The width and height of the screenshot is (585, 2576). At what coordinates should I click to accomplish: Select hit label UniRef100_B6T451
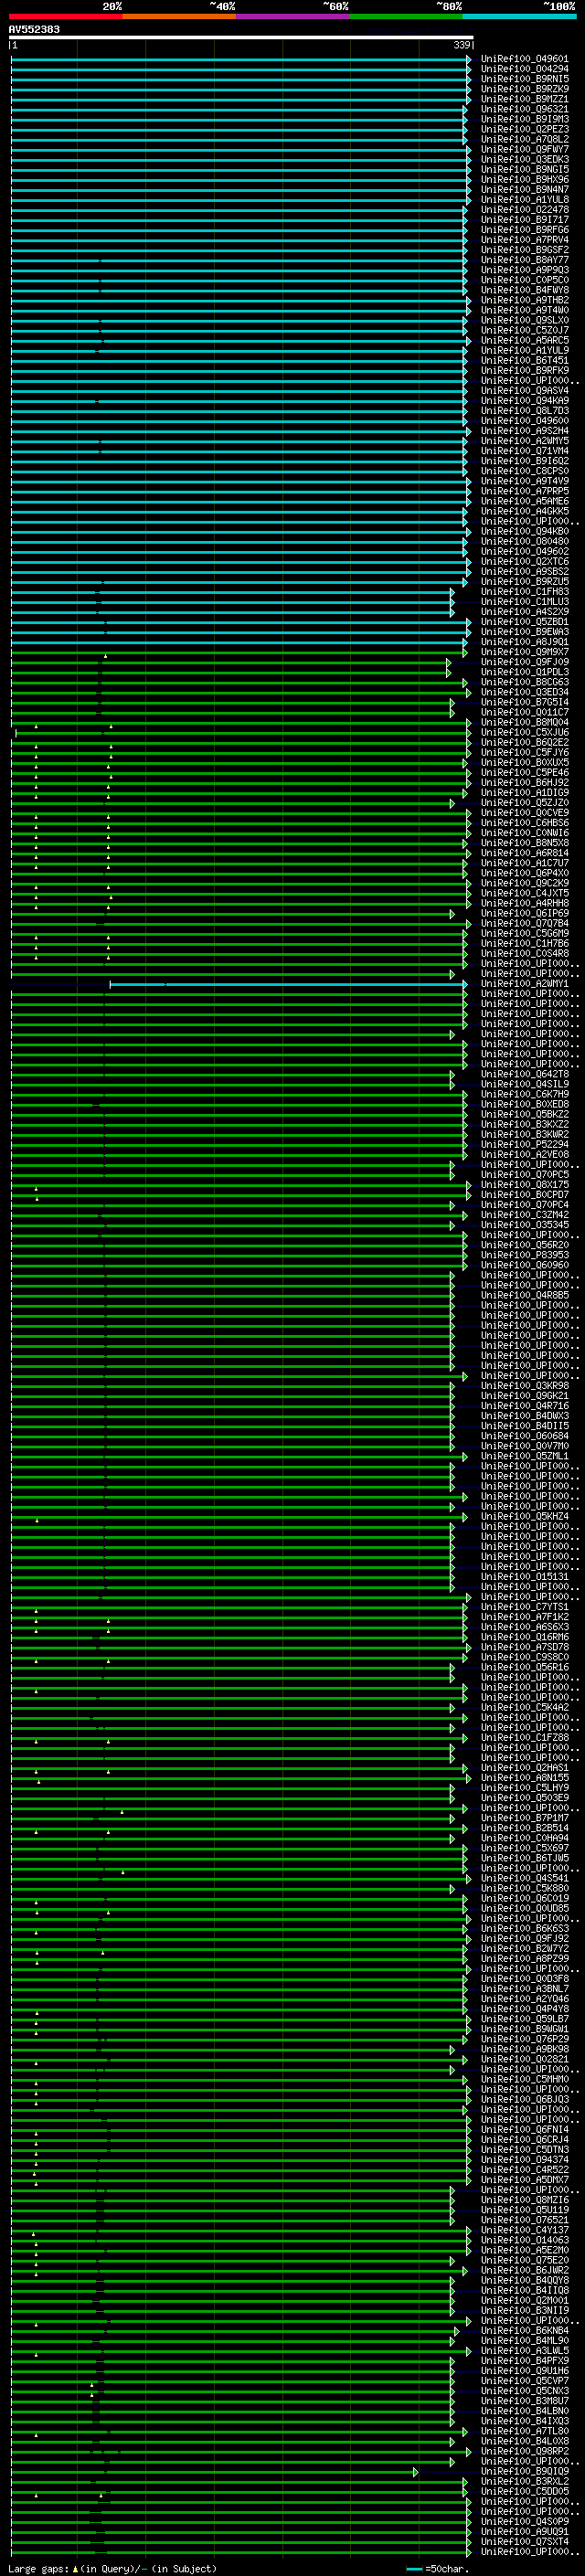tap(524, 360)
